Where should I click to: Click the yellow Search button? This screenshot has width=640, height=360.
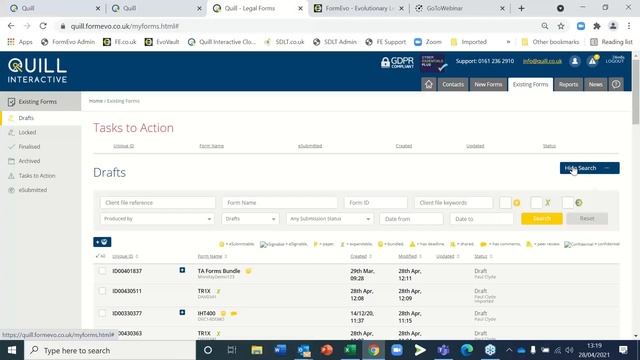coord(542,218)
